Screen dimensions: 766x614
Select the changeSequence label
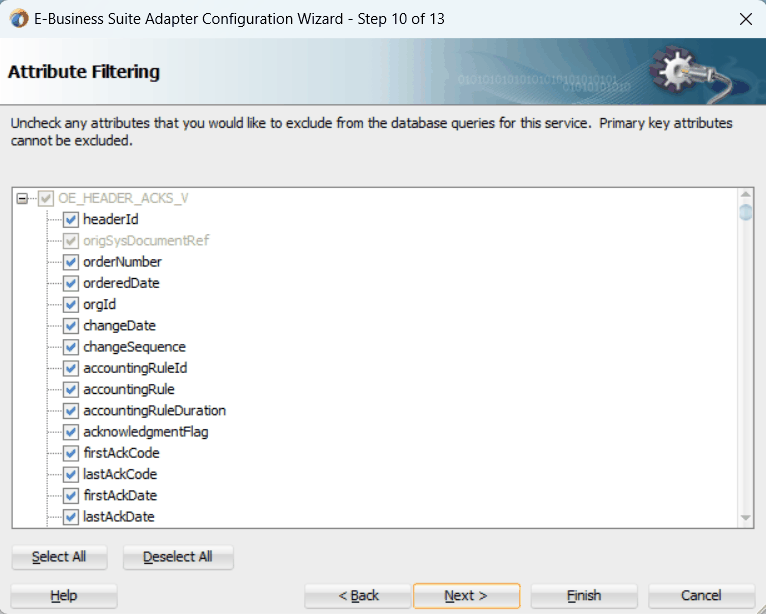[x=134, y=347]
